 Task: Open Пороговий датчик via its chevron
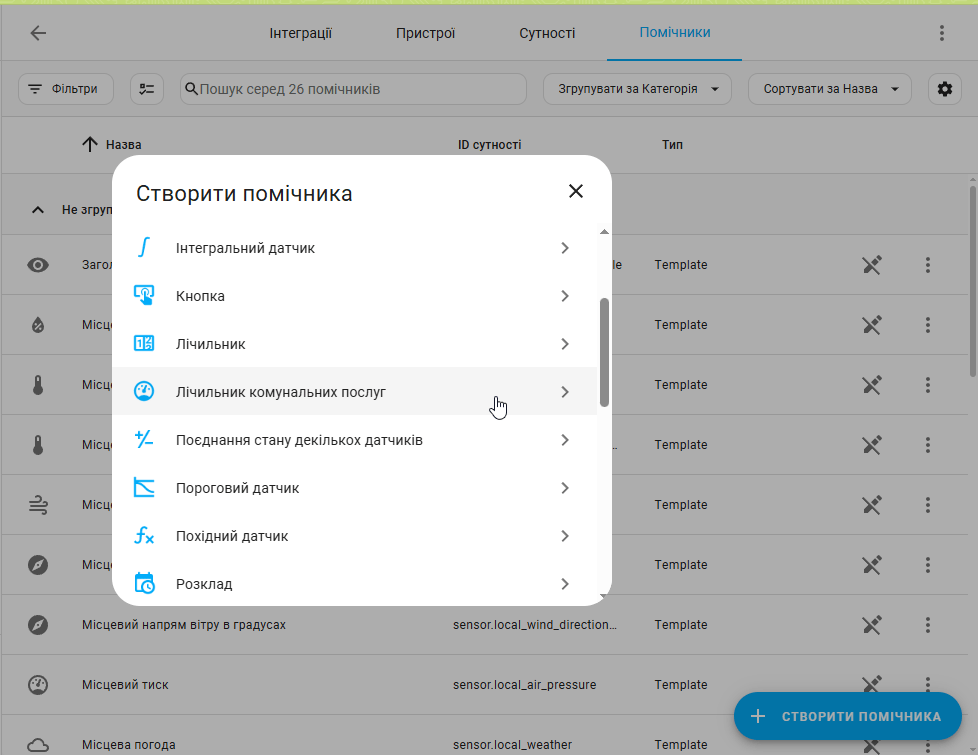(x=564, y=488)
